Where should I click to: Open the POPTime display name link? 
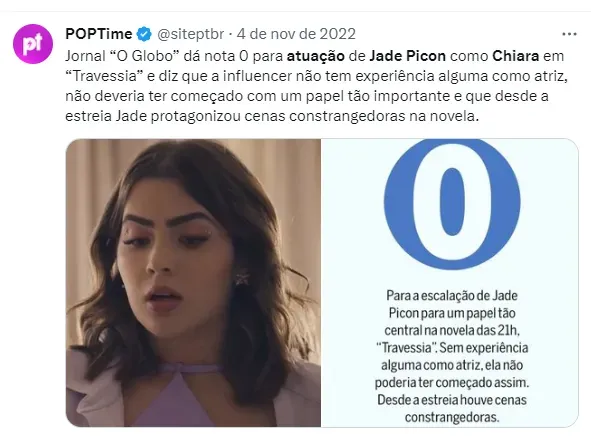pyautogui.click(x=99, y=34)
